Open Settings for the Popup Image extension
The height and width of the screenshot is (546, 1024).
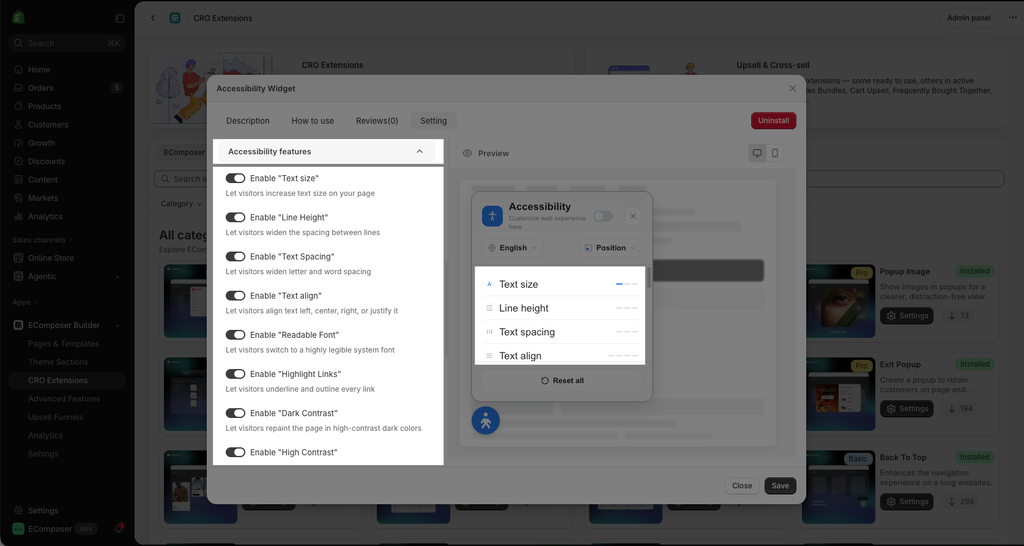906,315
